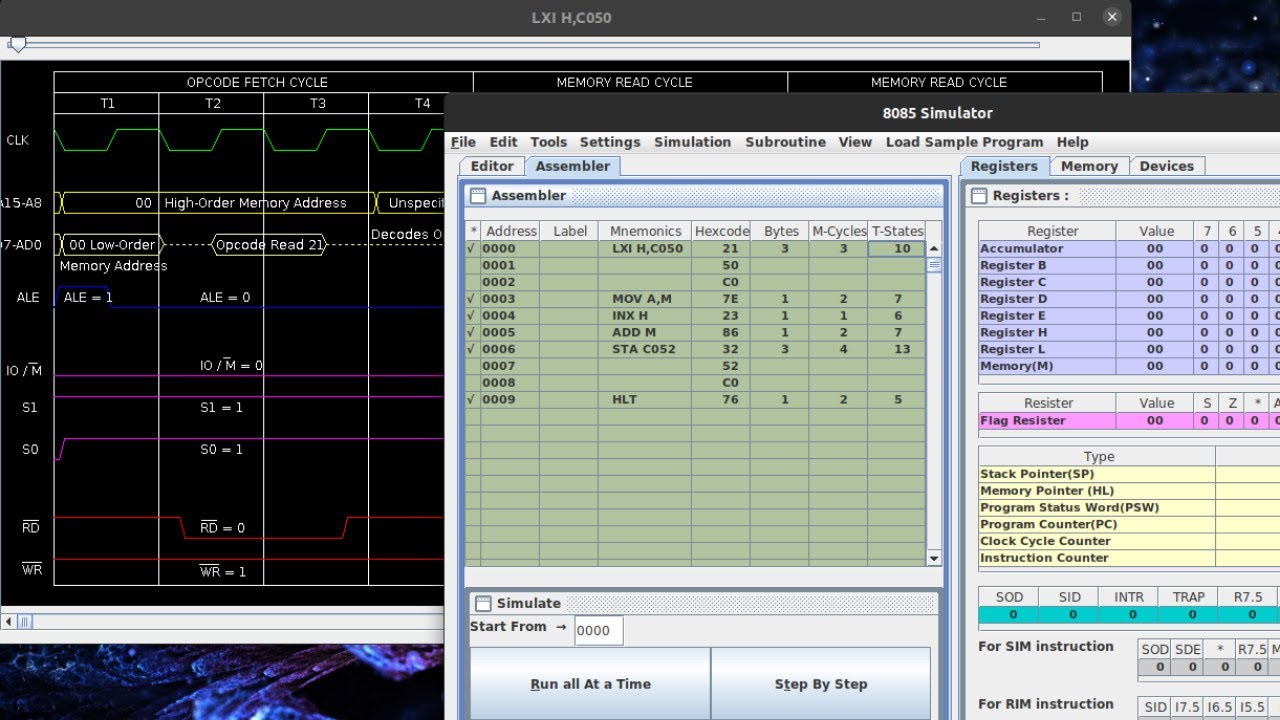Click assembler table scroll down arrow
Viewport: 1280px width, 720px height.
coord(934,558)
